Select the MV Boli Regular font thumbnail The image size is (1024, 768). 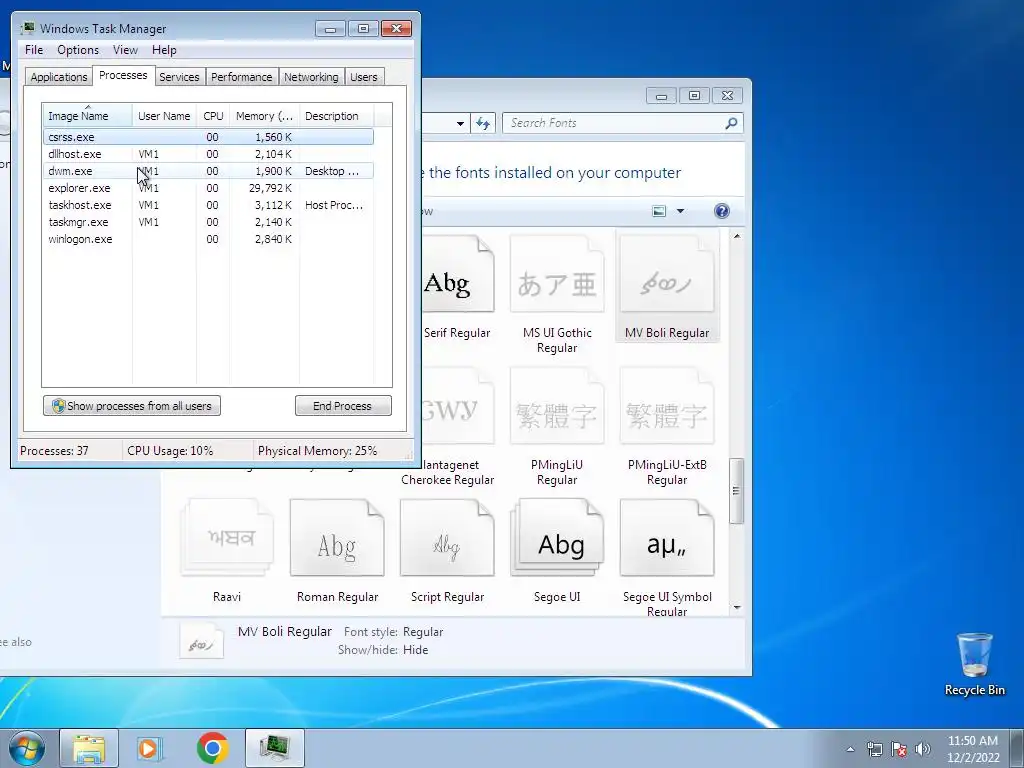click(x=667, y=287)
